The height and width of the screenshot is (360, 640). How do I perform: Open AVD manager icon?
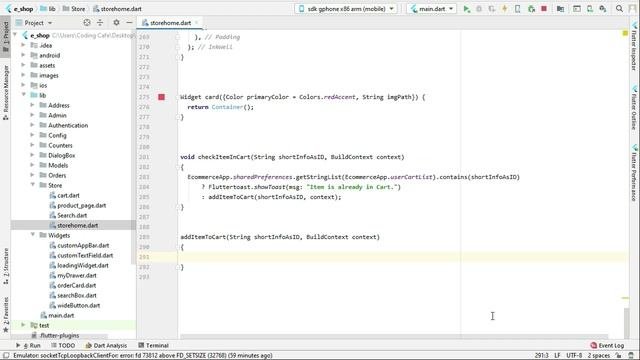[590, 9]
